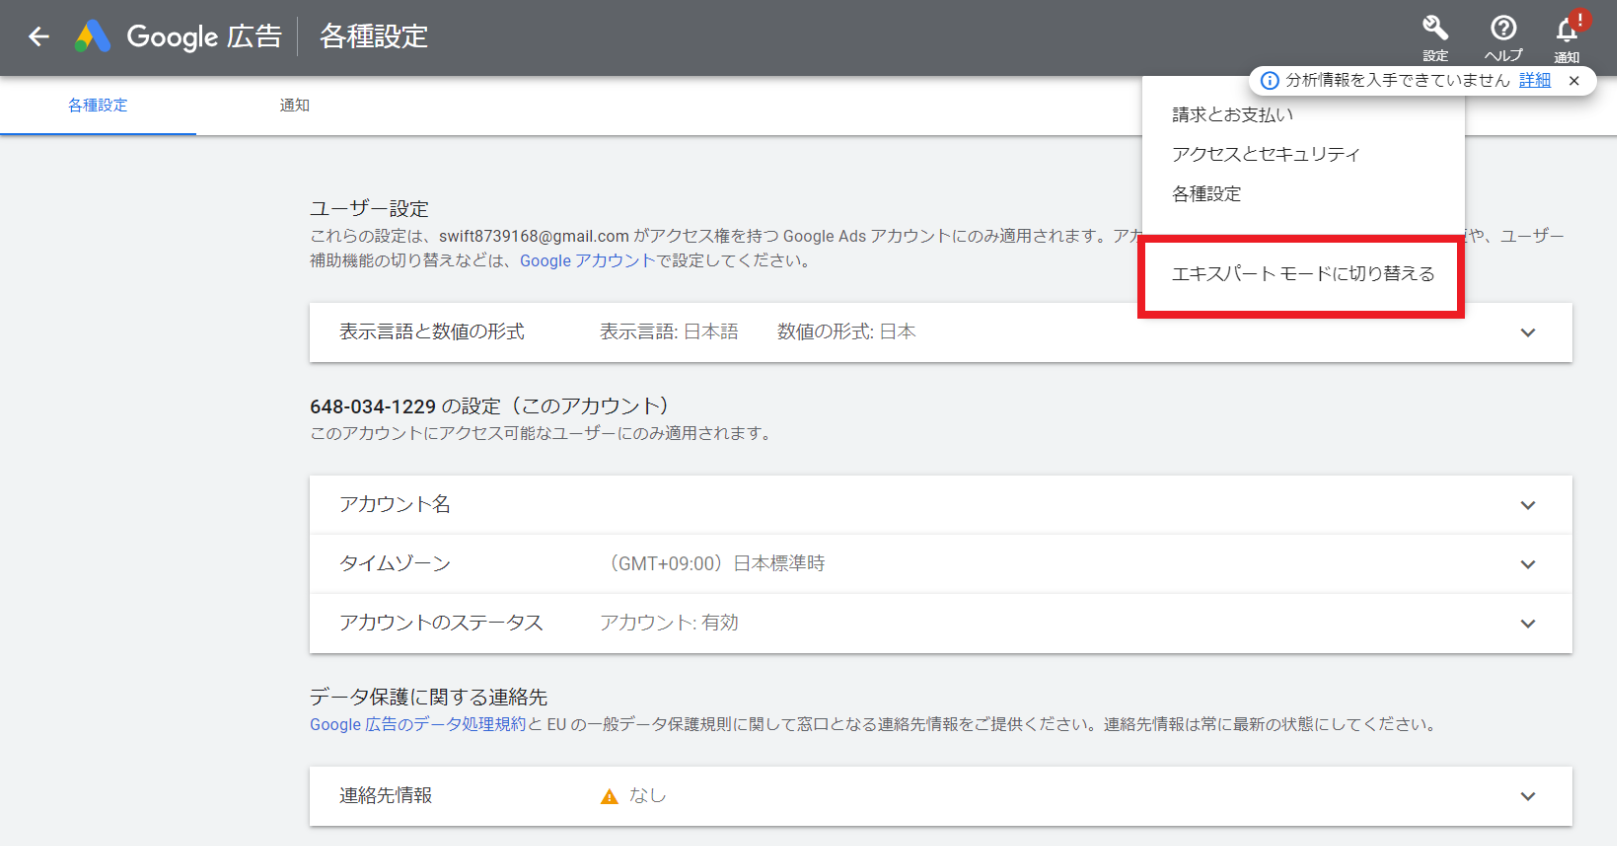Click the データ保護に関する連絡先 heading
Image resolution: width=1617 pixels, height=846 pixels.
(429, 697)
